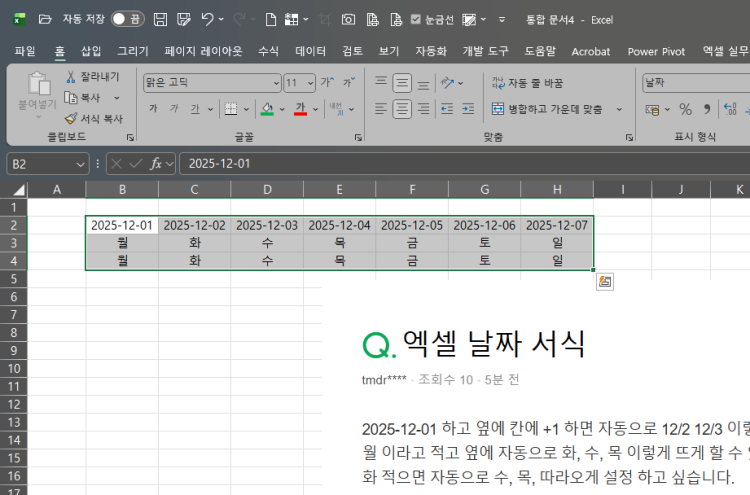
Task: Click the Cut (잘라내기) scissors icon
Action: tap(71, 77)
